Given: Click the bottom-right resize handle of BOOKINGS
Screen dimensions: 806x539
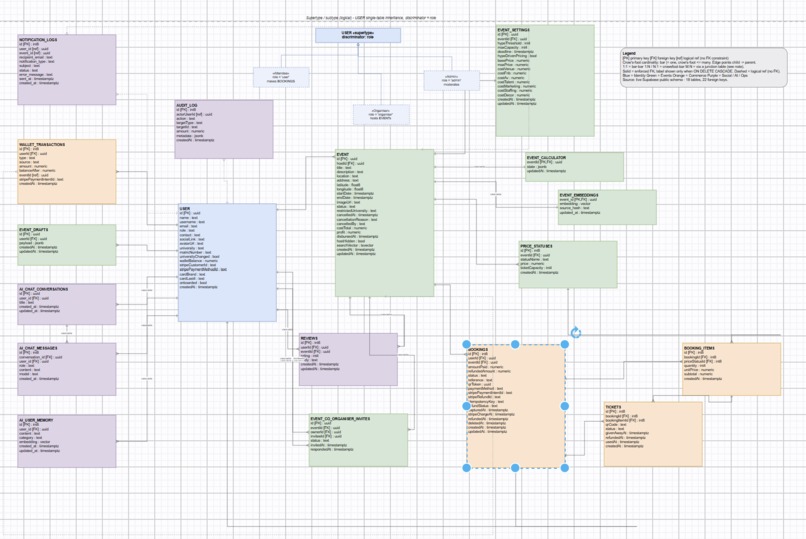Looking at the screenshot, I should pos(564,468).
